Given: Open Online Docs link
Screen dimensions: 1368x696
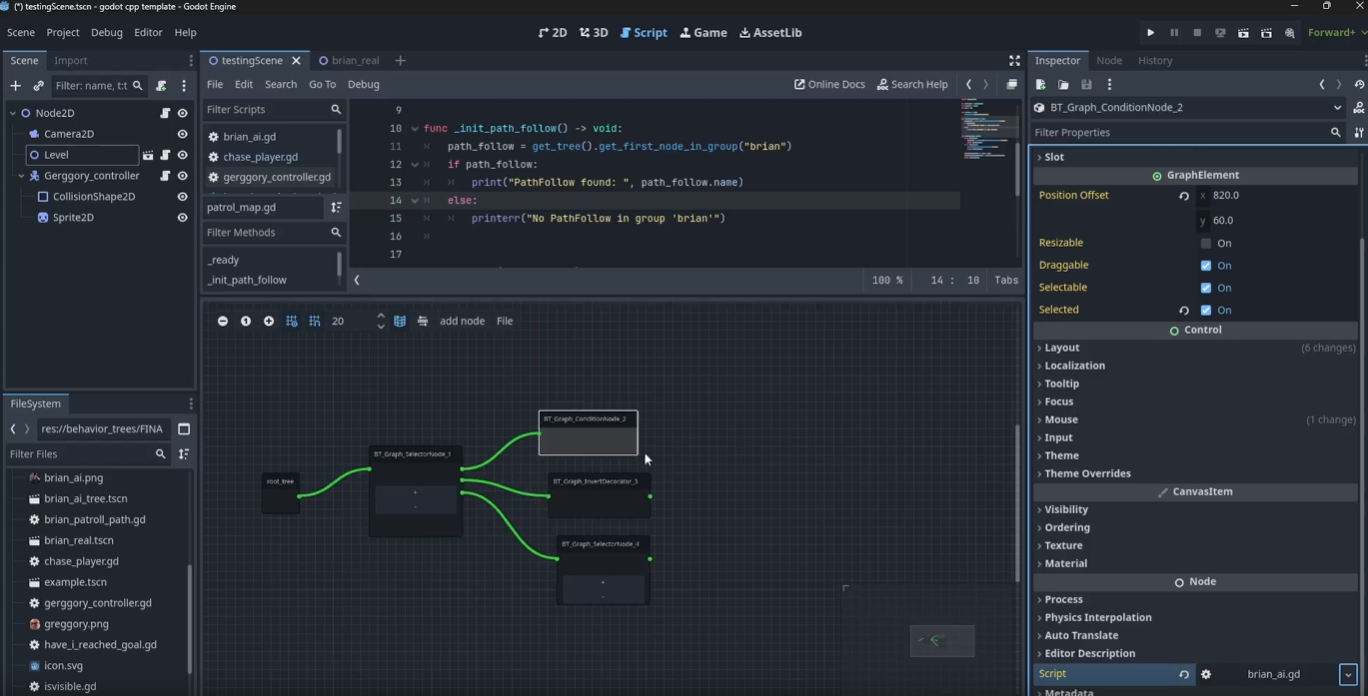Looking at the screenshot, I should click(829, 85).
